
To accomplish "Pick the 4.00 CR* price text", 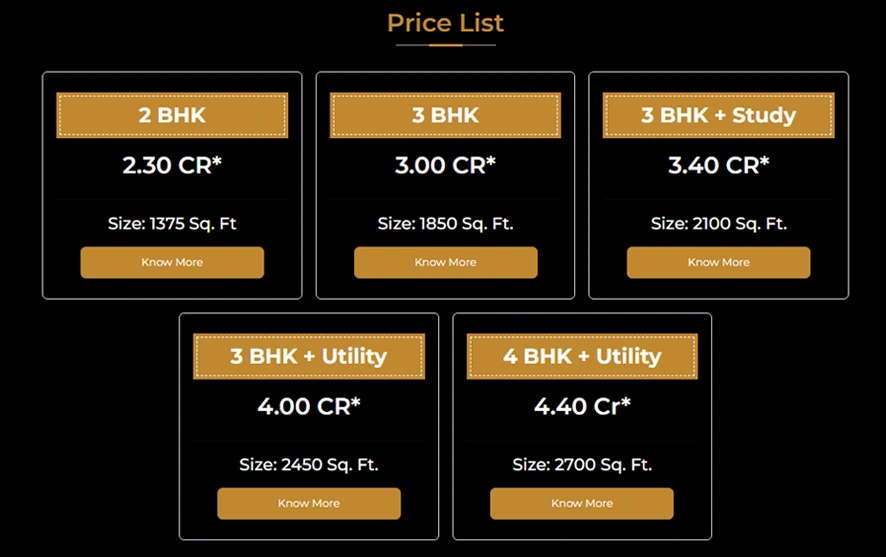I will pos(308,407).
